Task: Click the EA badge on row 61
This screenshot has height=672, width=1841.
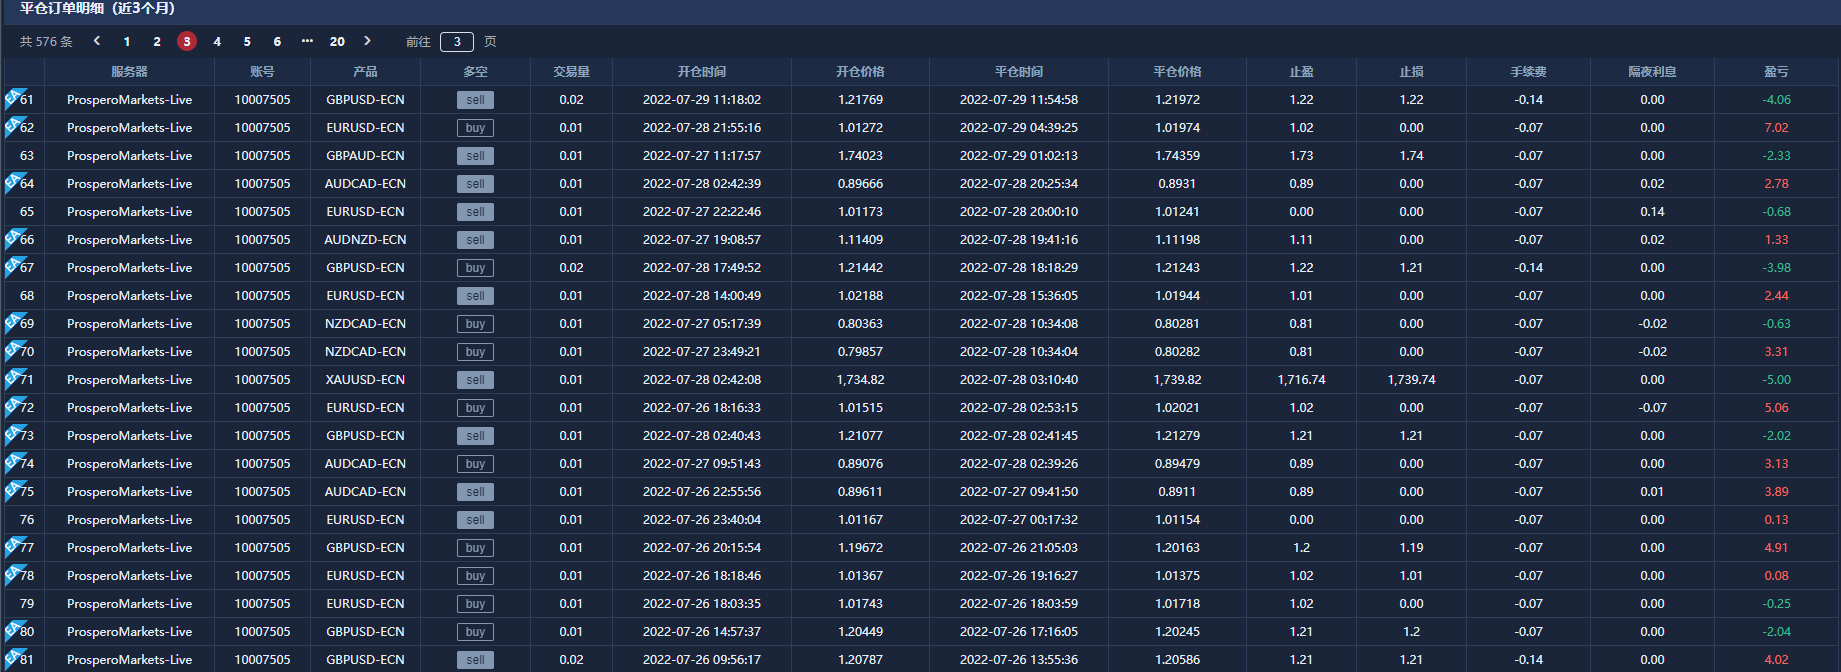Action: (x=13, y=97)
